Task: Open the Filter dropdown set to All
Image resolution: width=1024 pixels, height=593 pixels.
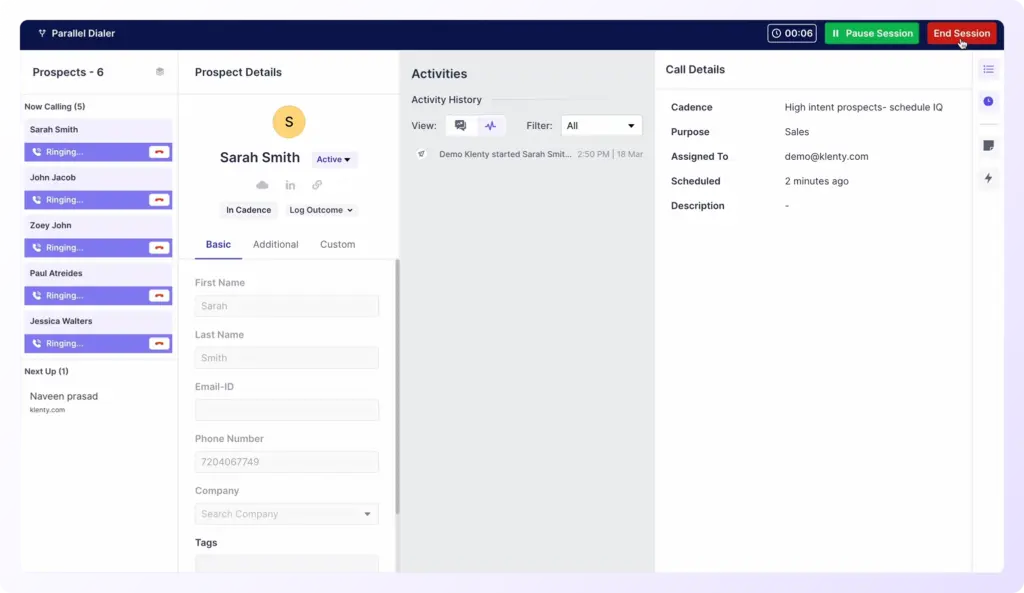Action: point(601,125)
